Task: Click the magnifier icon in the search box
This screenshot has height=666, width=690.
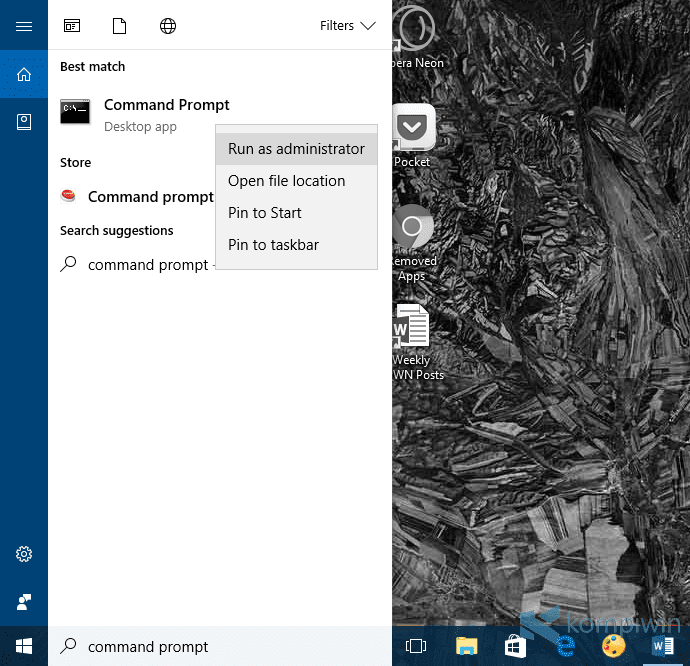Action: coord(68,646)
